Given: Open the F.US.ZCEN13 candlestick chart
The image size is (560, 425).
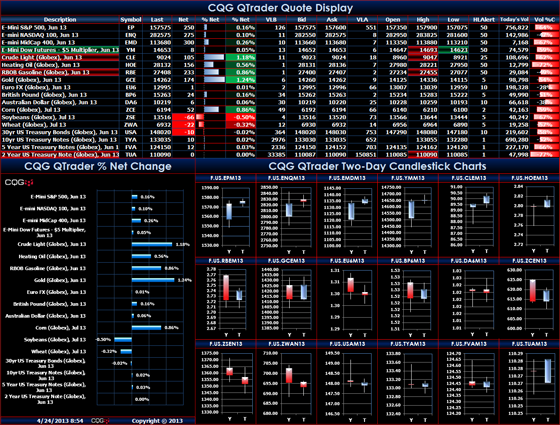Looking at the screenshot, I should pos(529,299).
